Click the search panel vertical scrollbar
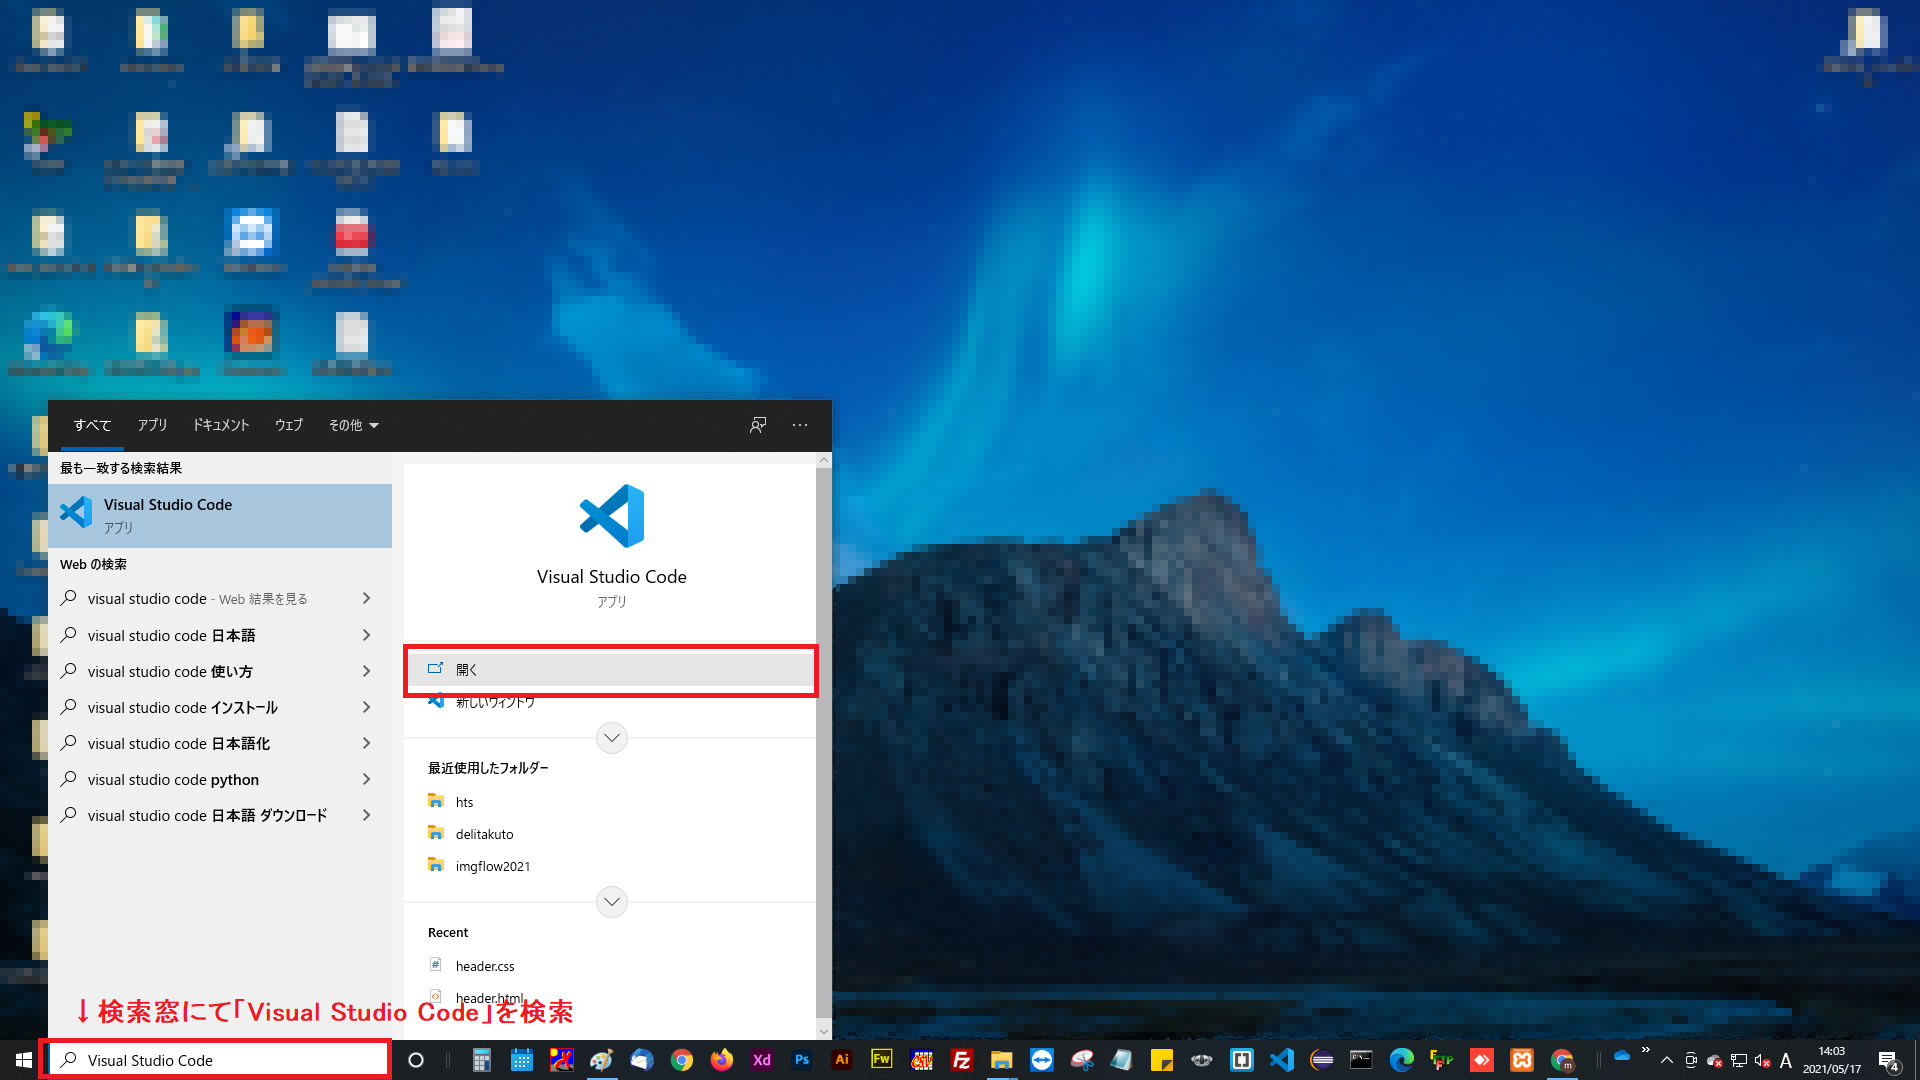1920x1080 pixels. pyautogui.click(x=824, y=745)
